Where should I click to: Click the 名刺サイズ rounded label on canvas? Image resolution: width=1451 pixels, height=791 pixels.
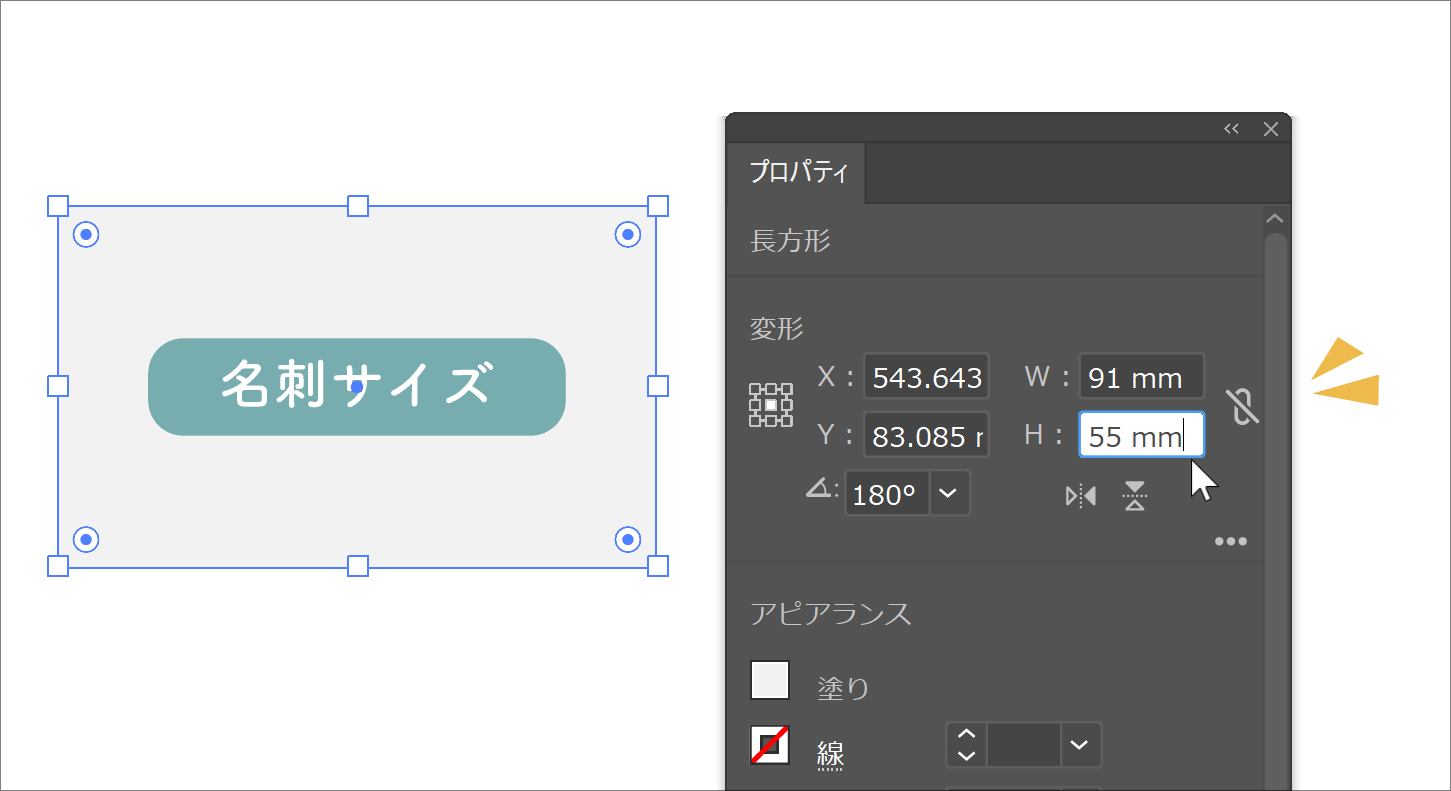pos(357,386)
